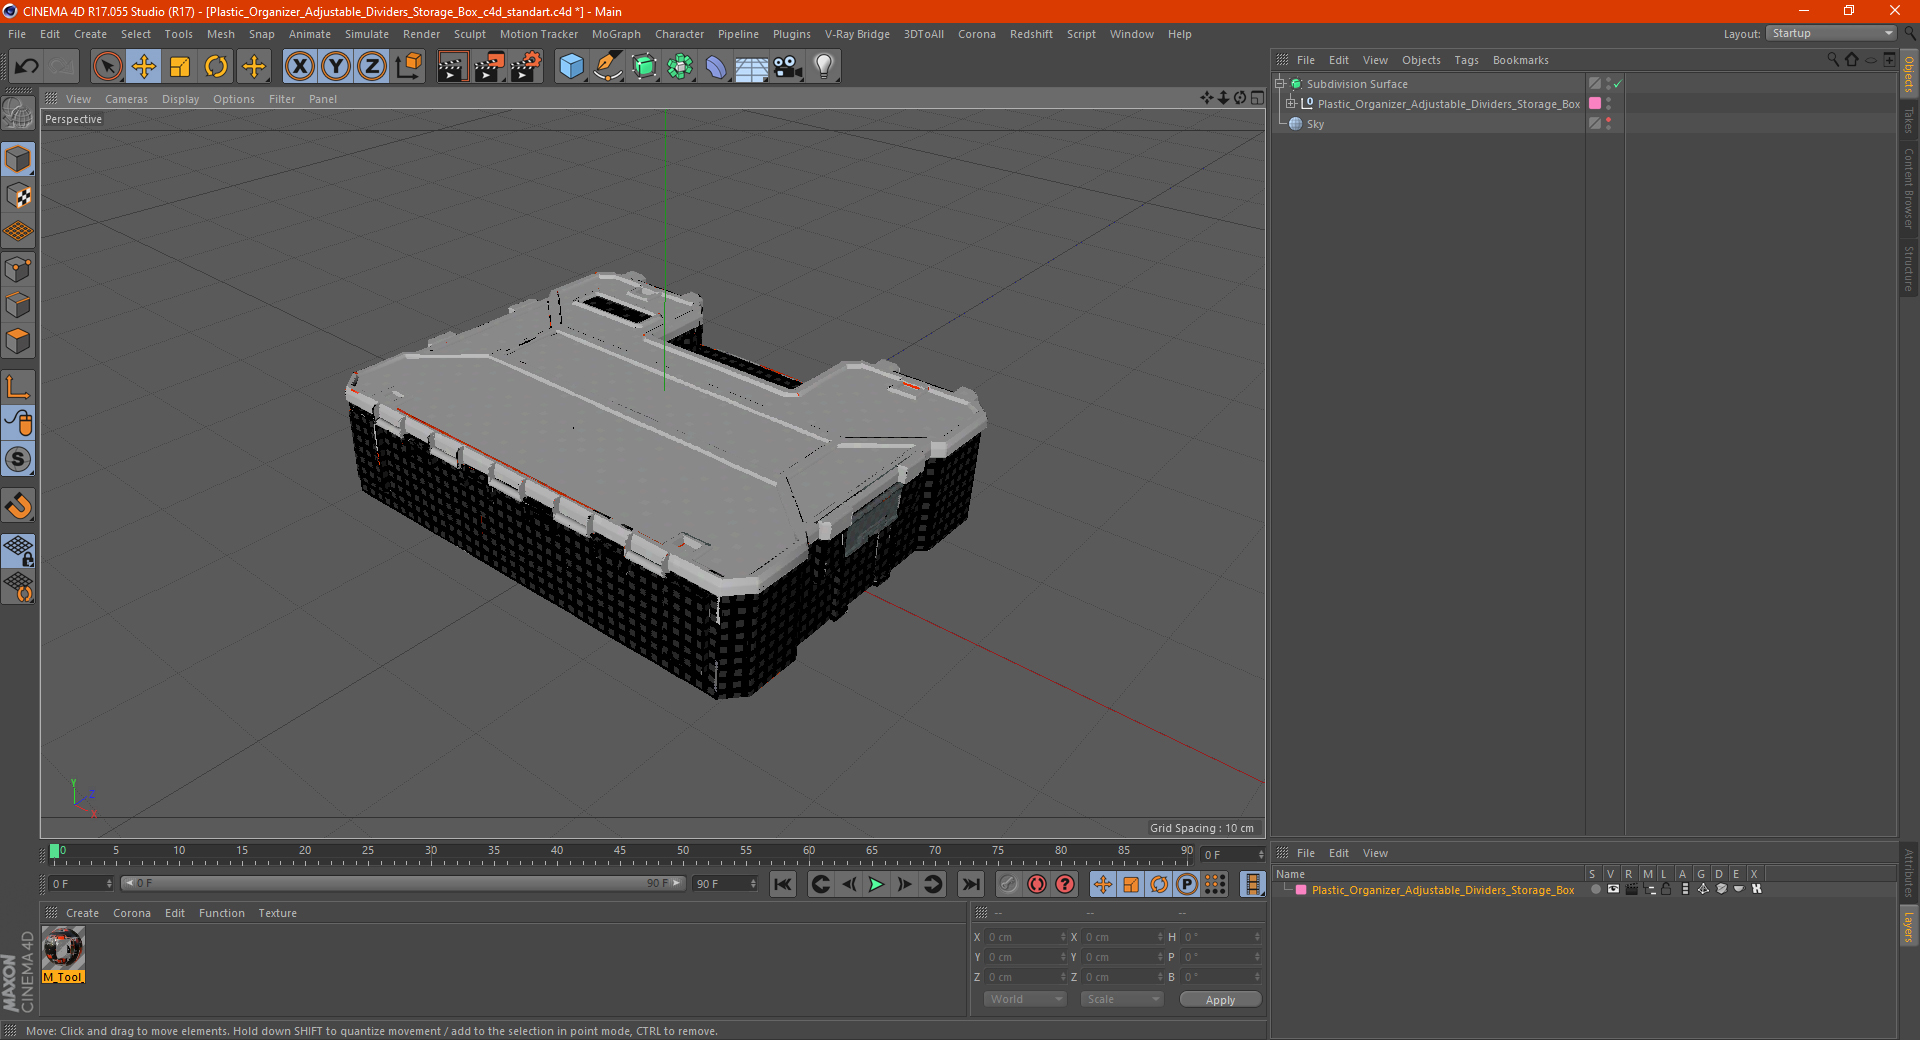Render the active view with clapperboard icon
The height and width of the screenshot is (1040, 1920).
pos(452,67)
